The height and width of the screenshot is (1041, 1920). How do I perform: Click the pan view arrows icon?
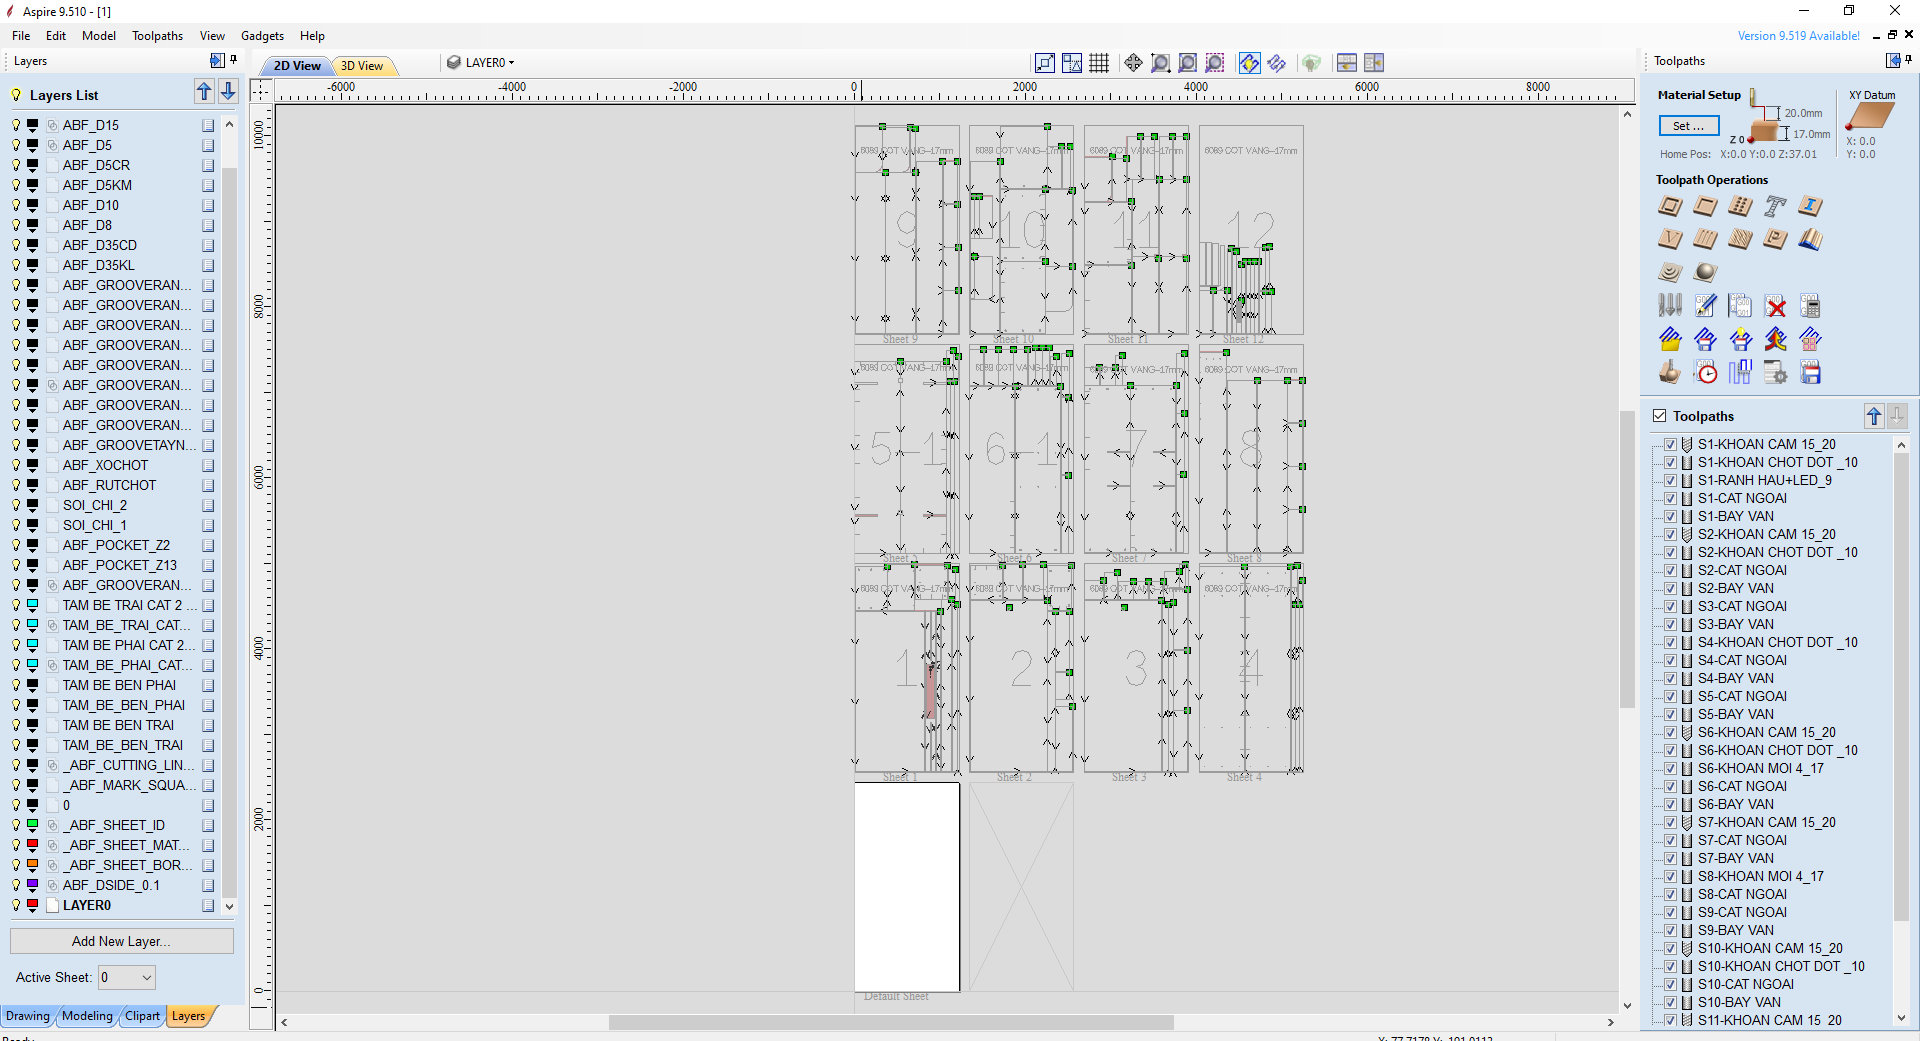[x=1133, y=63]
